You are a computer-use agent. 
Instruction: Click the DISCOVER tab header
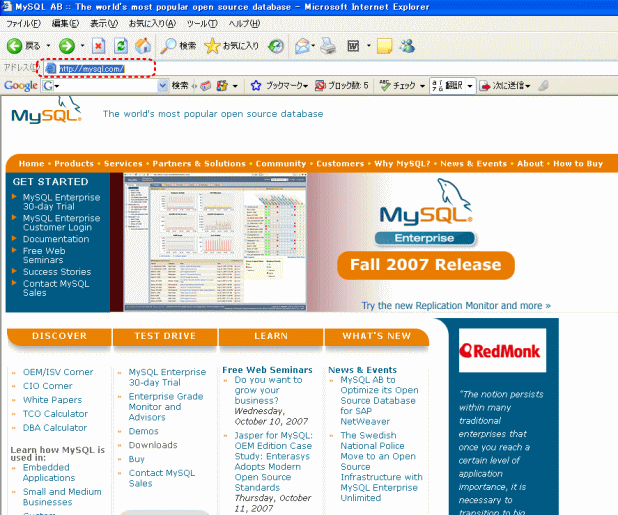coord(60,336)
